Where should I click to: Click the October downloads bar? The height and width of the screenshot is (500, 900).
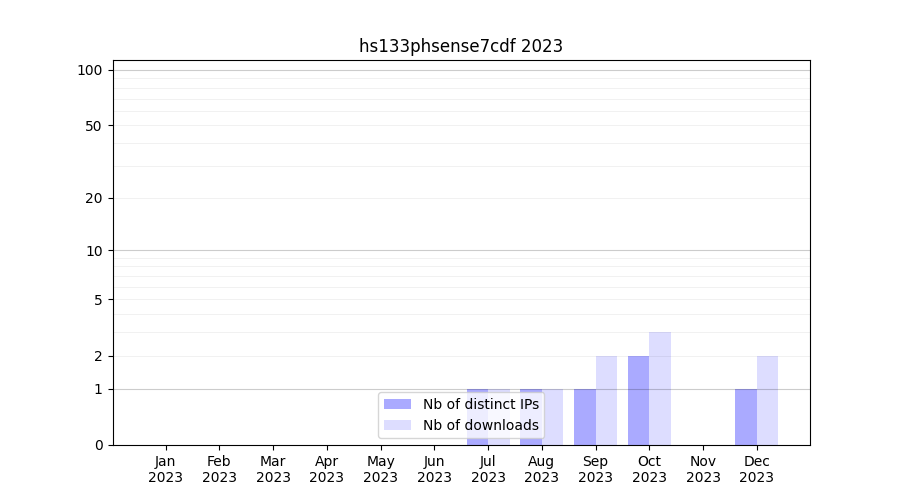(x=660, y=388)
